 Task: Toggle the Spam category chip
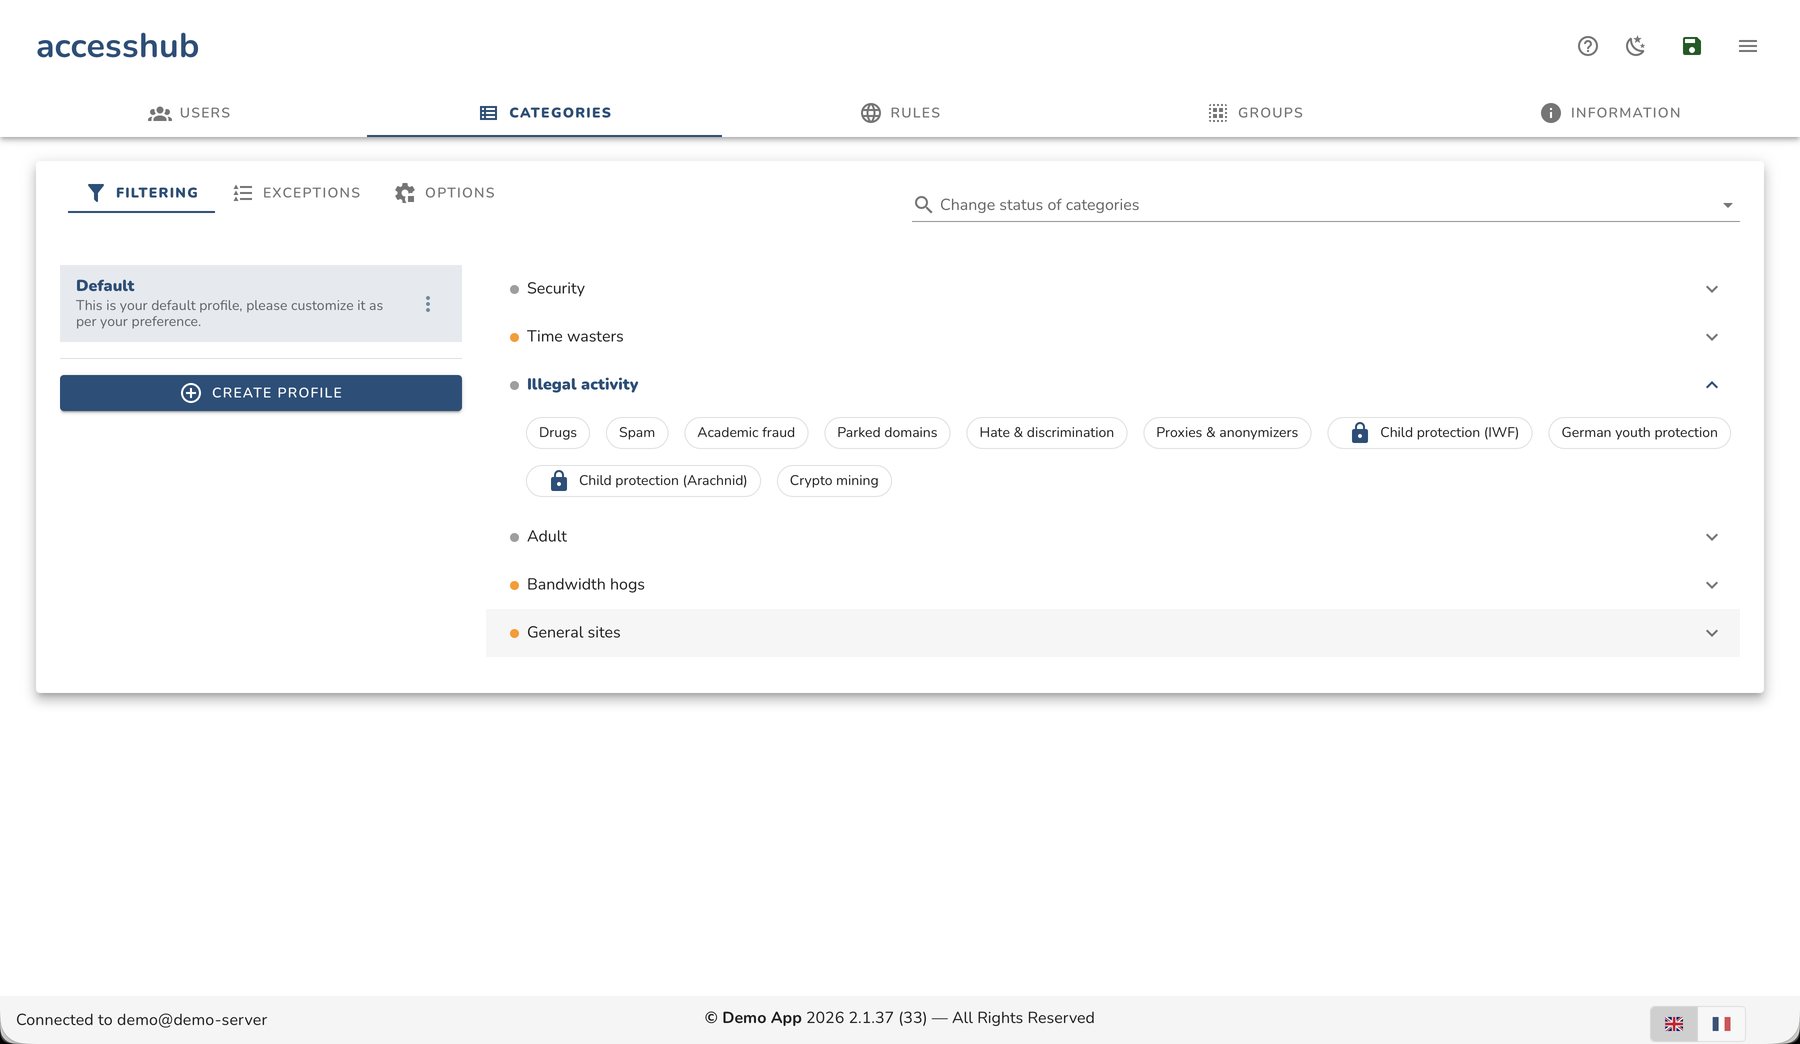(x=637, y=433)
